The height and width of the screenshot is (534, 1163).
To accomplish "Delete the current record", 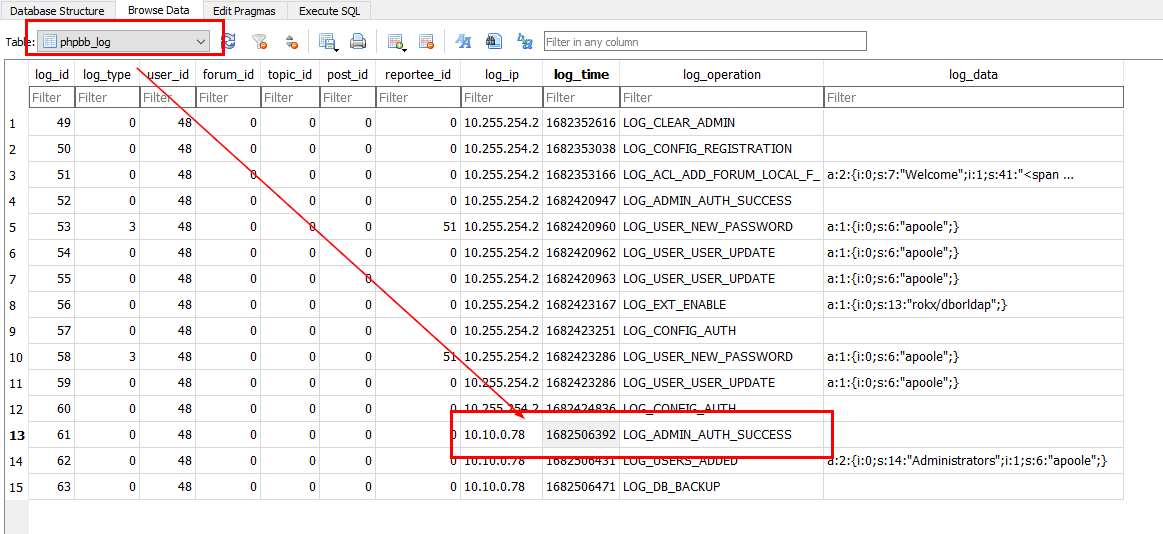I will pos(426,42).
